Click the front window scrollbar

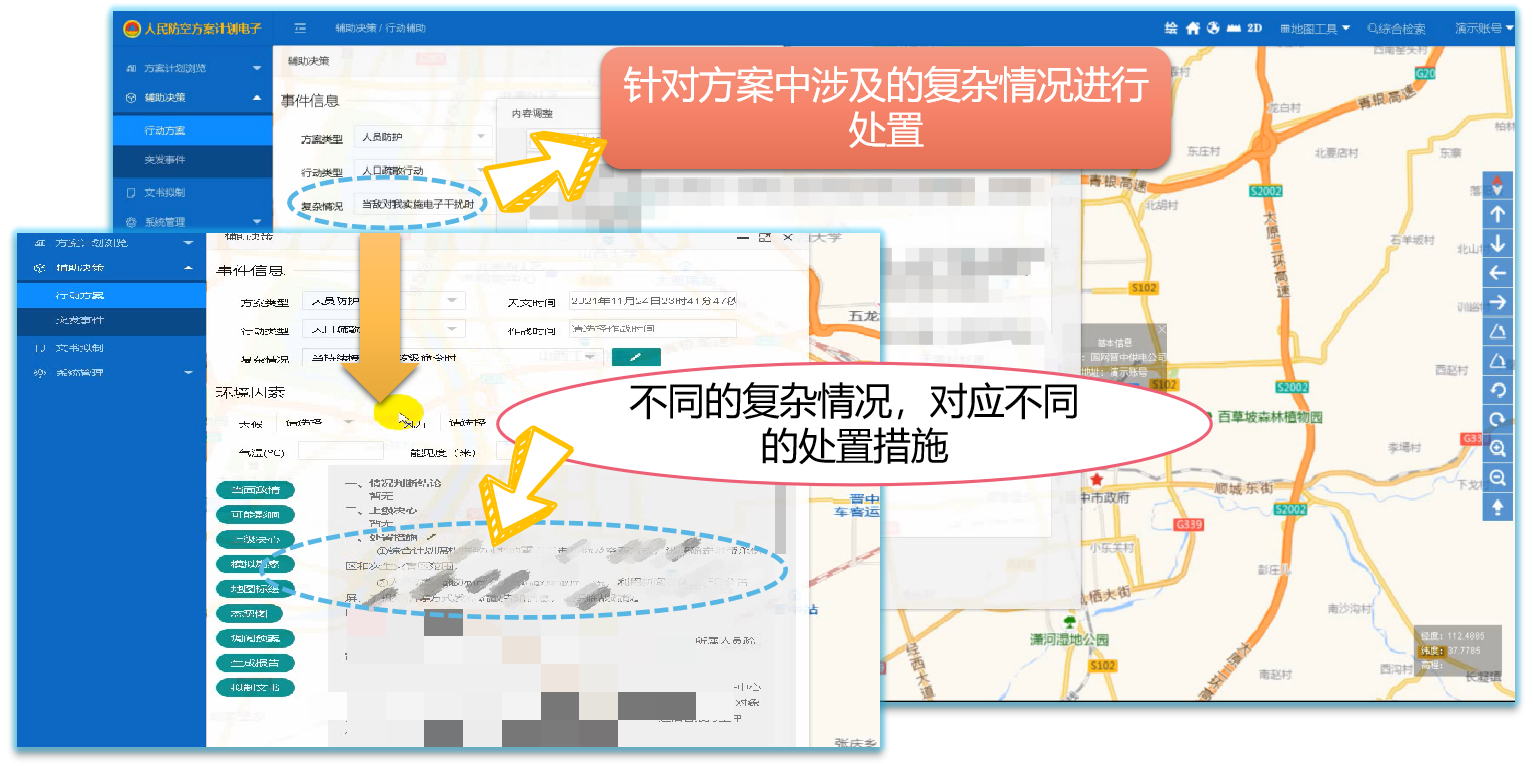click(x=781, y=518)
